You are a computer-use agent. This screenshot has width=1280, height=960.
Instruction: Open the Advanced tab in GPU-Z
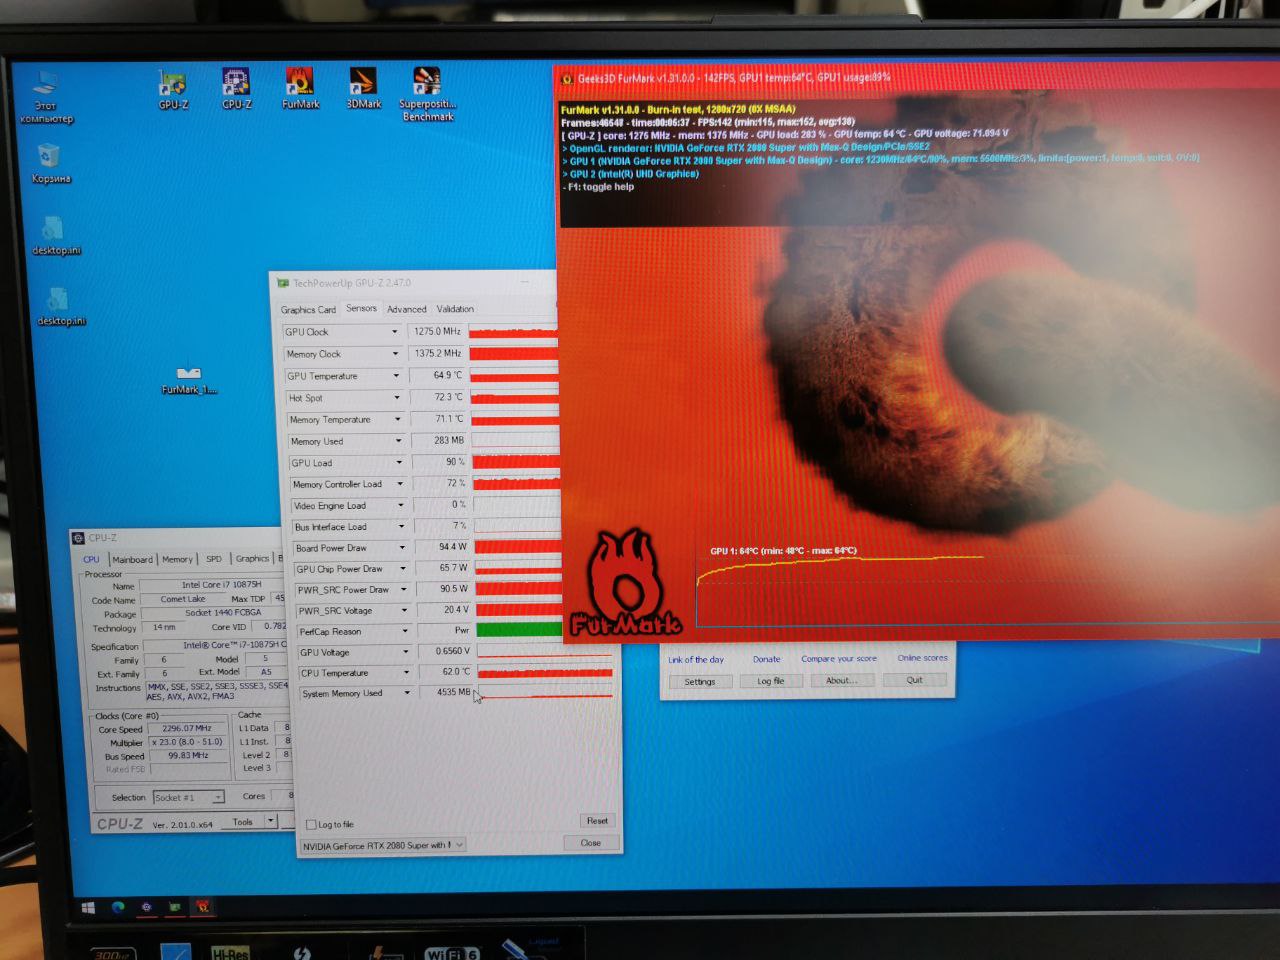click(407, 309)
